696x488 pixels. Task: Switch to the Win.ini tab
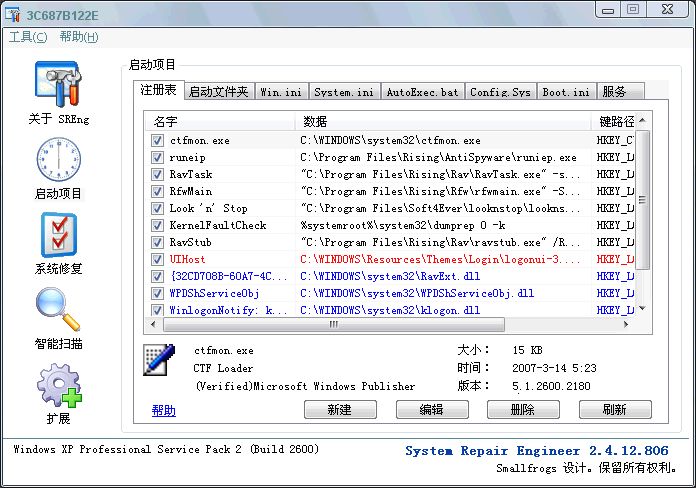click(281, 91)
